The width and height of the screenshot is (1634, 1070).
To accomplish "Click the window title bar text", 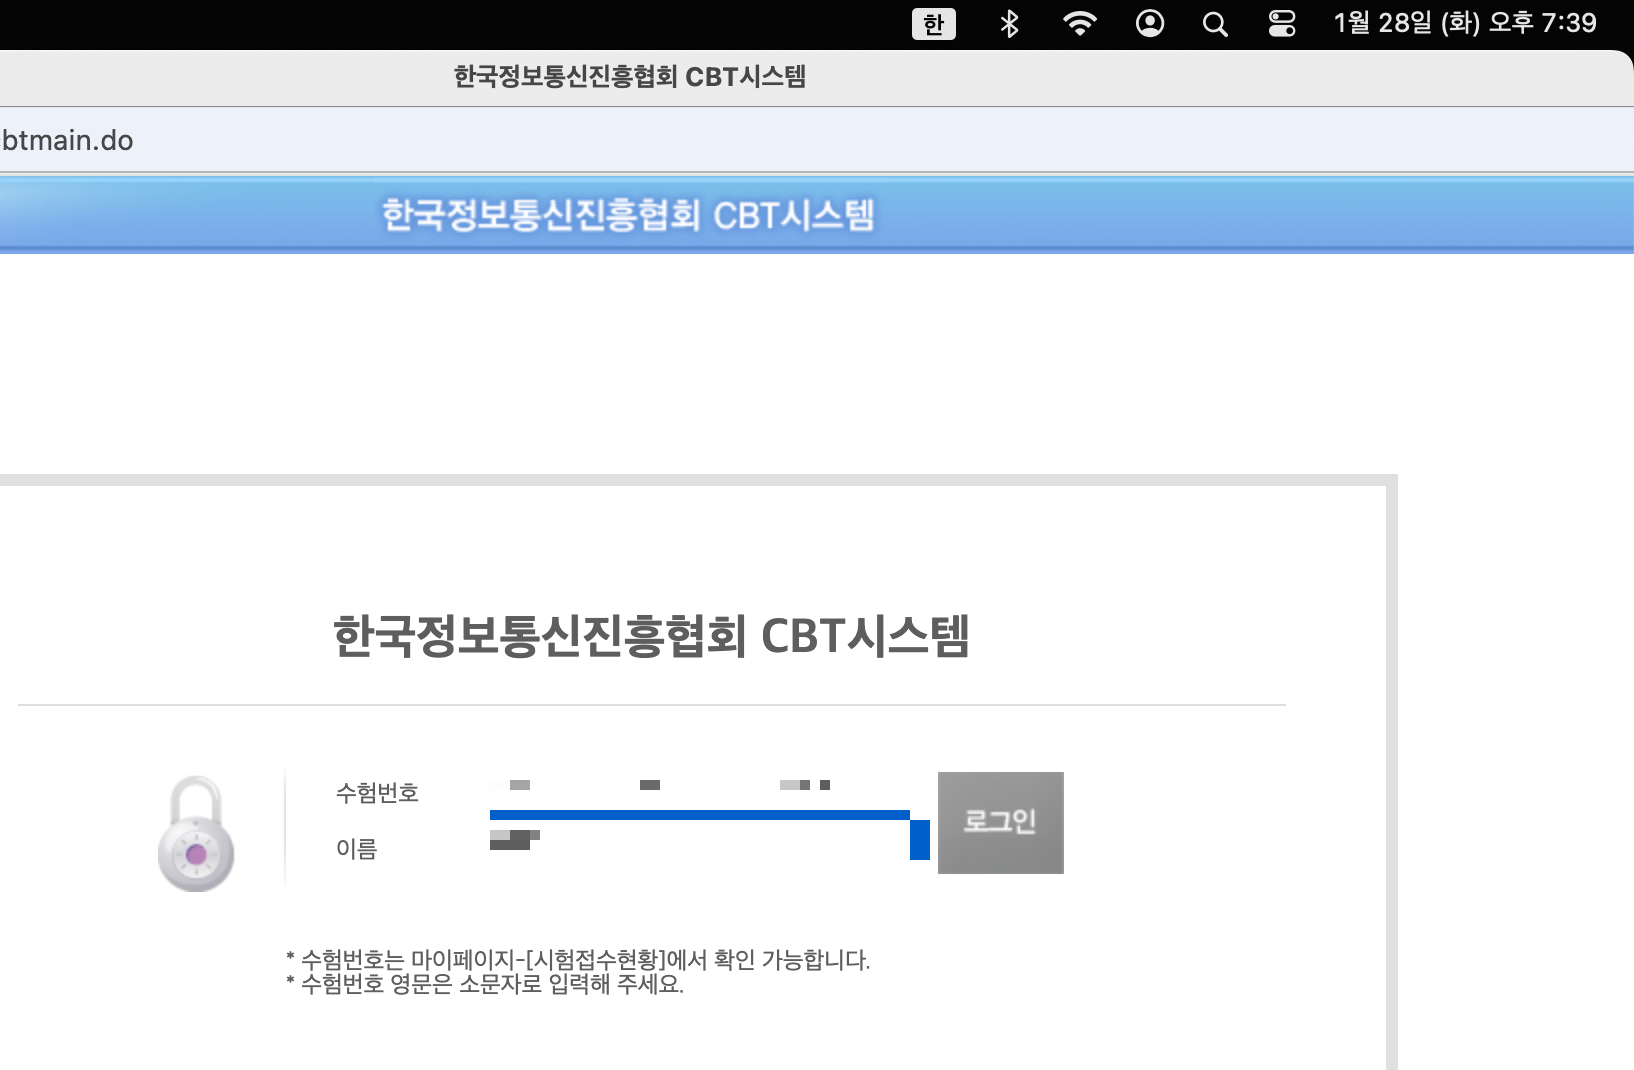I will [x=630, y=77].
